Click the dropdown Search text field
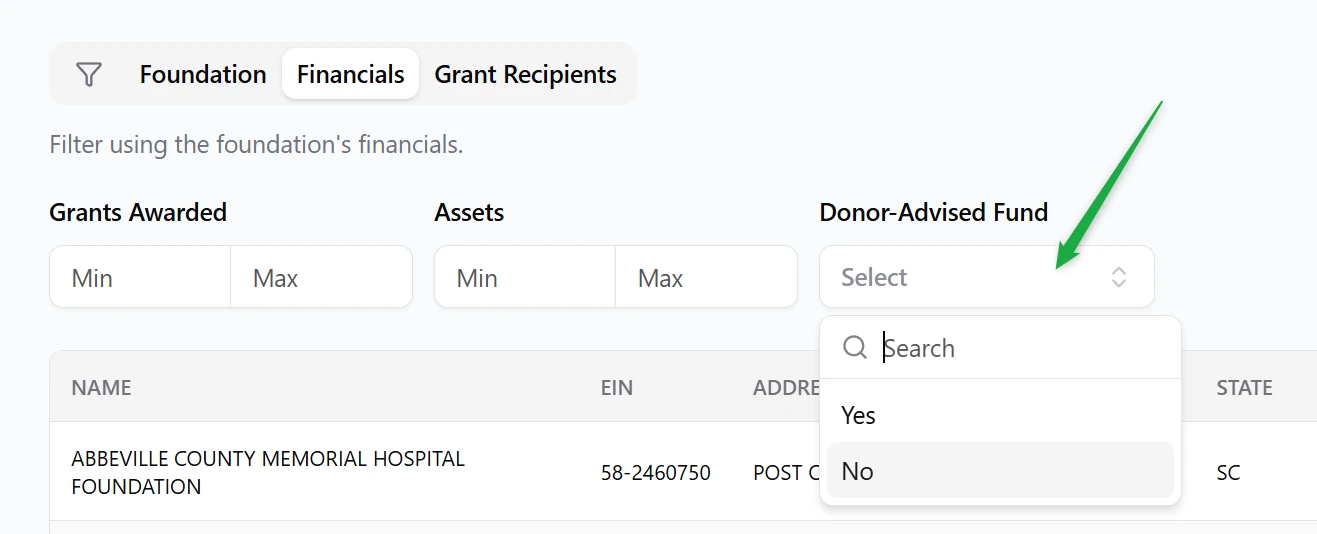This screenshot has width=1317, height=534. [x=1020, y=348]
